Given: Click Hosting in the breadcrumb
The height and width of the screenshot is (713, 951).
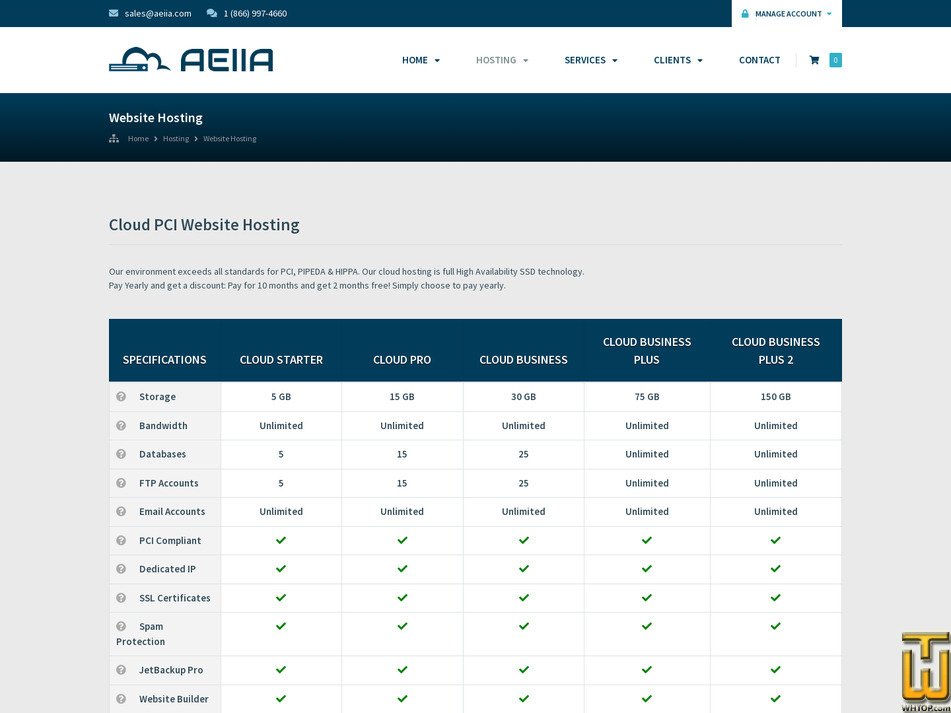Looking at the screenshot, I should (176, 139).
